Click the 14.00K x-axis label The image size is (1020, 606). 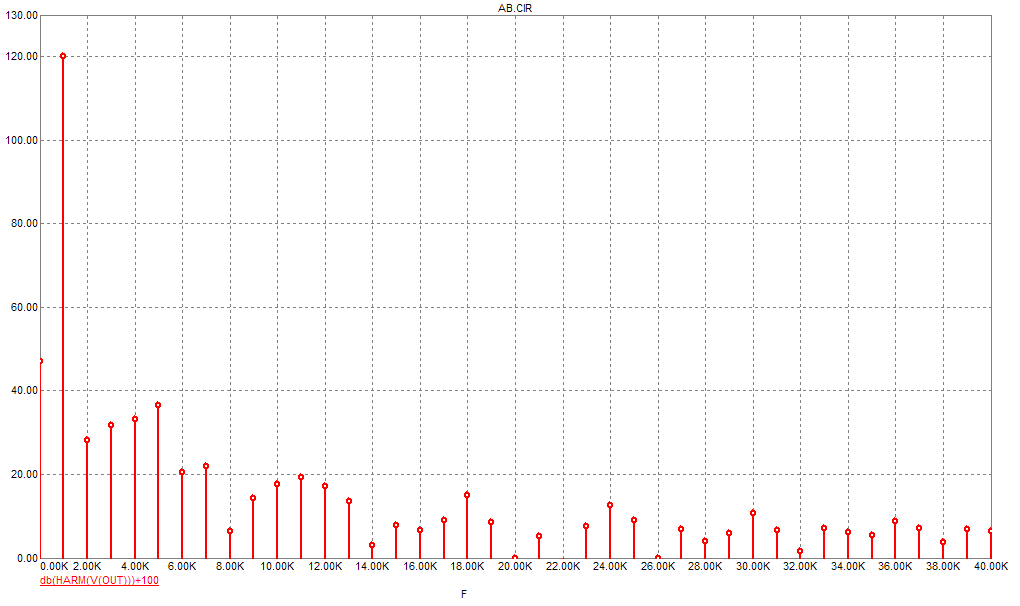click(372, 566)
